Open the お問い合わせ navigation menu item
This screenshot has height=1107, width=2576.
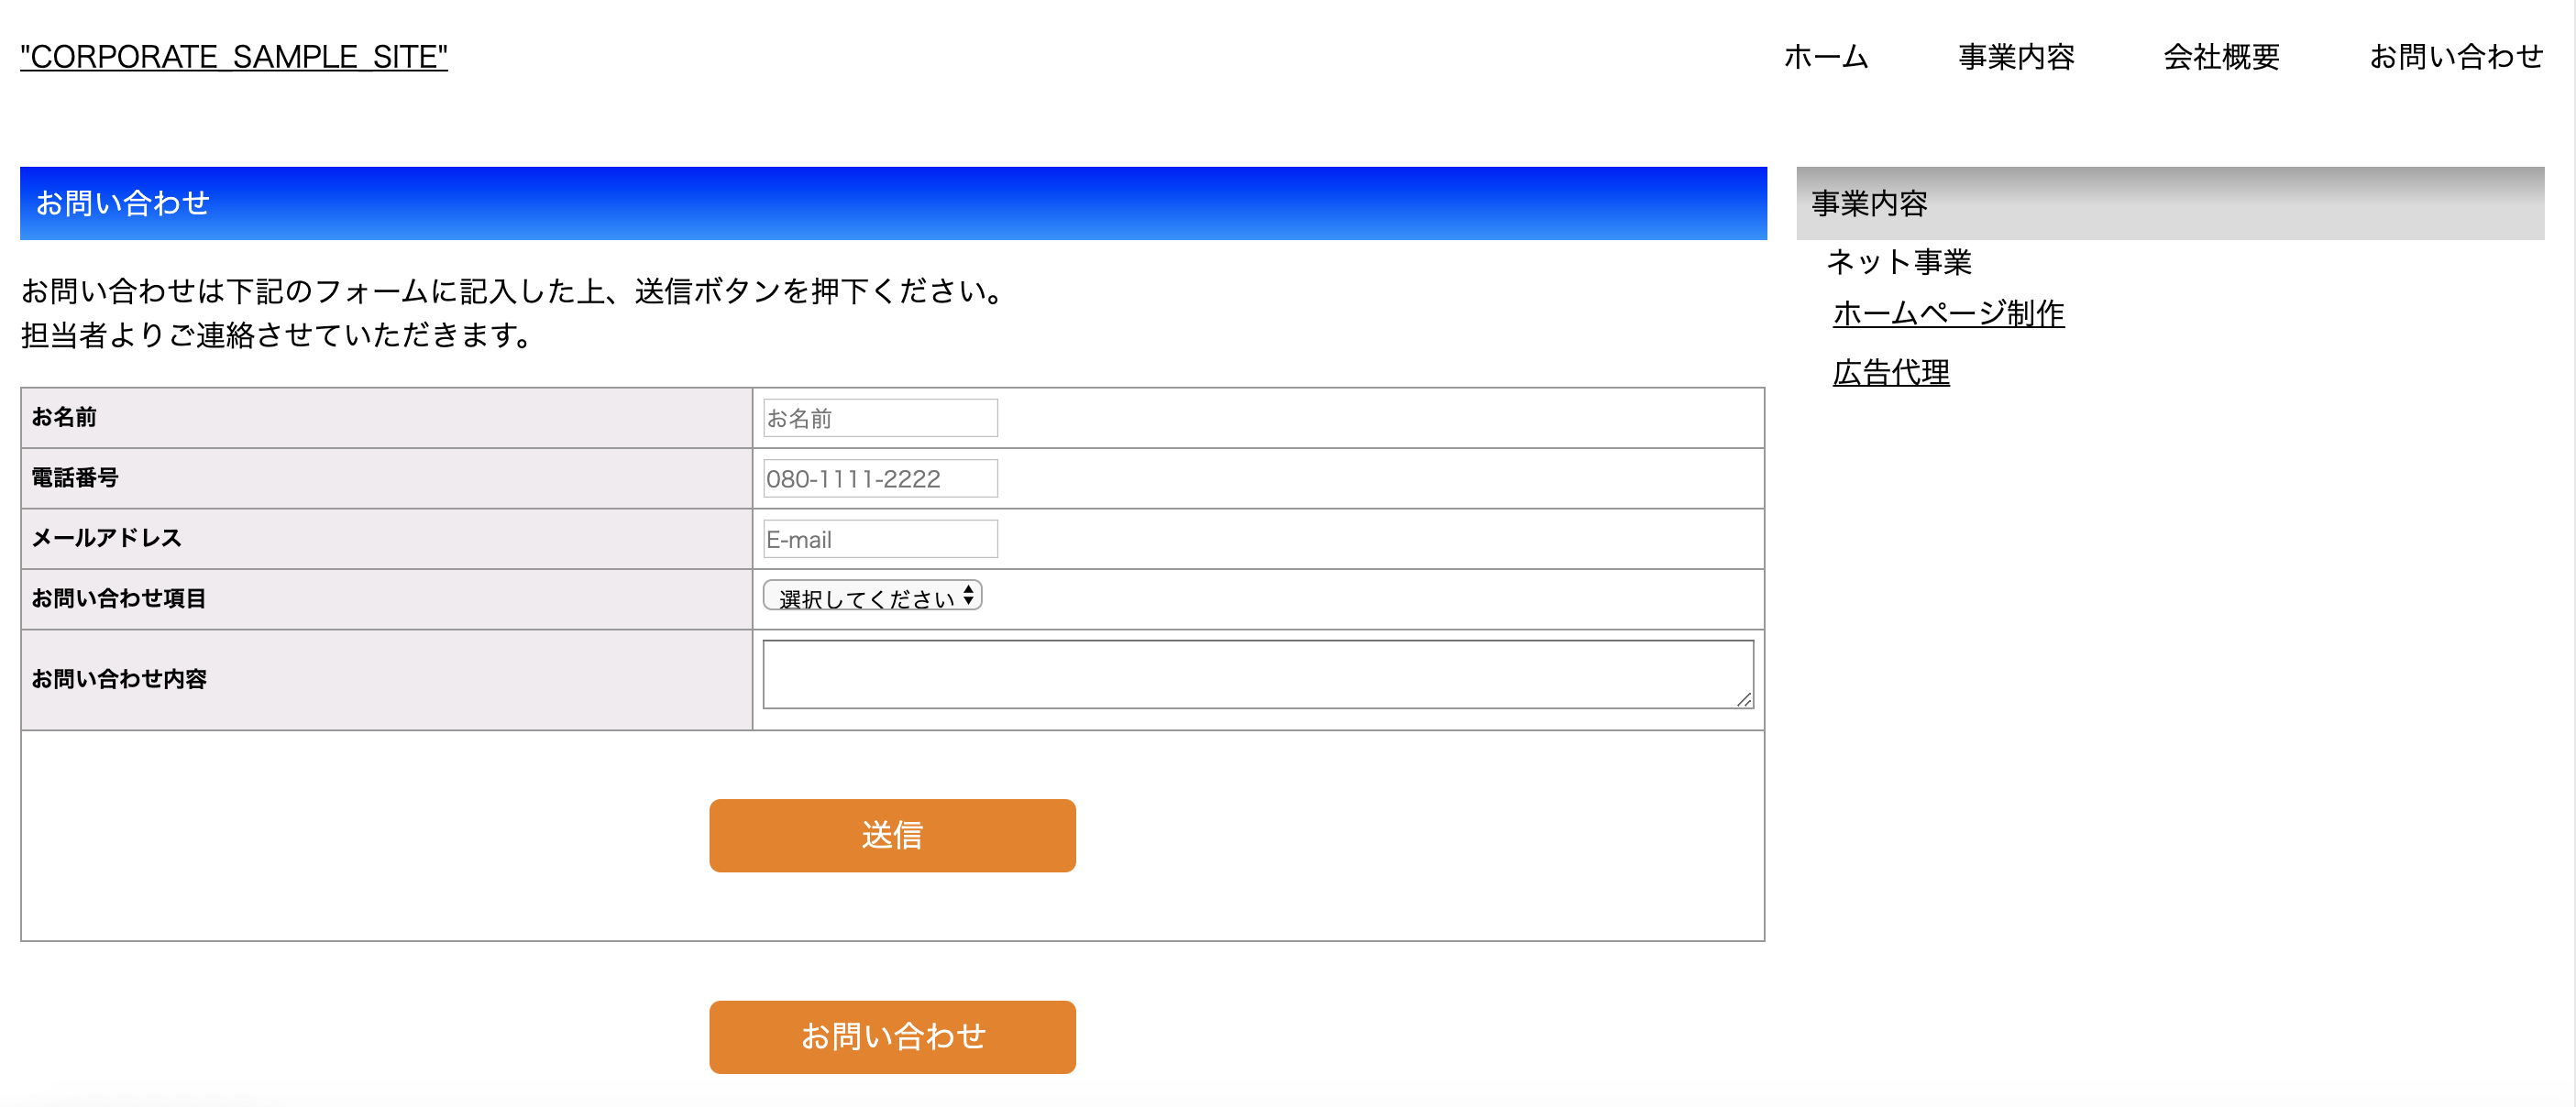pos(2455,57)
